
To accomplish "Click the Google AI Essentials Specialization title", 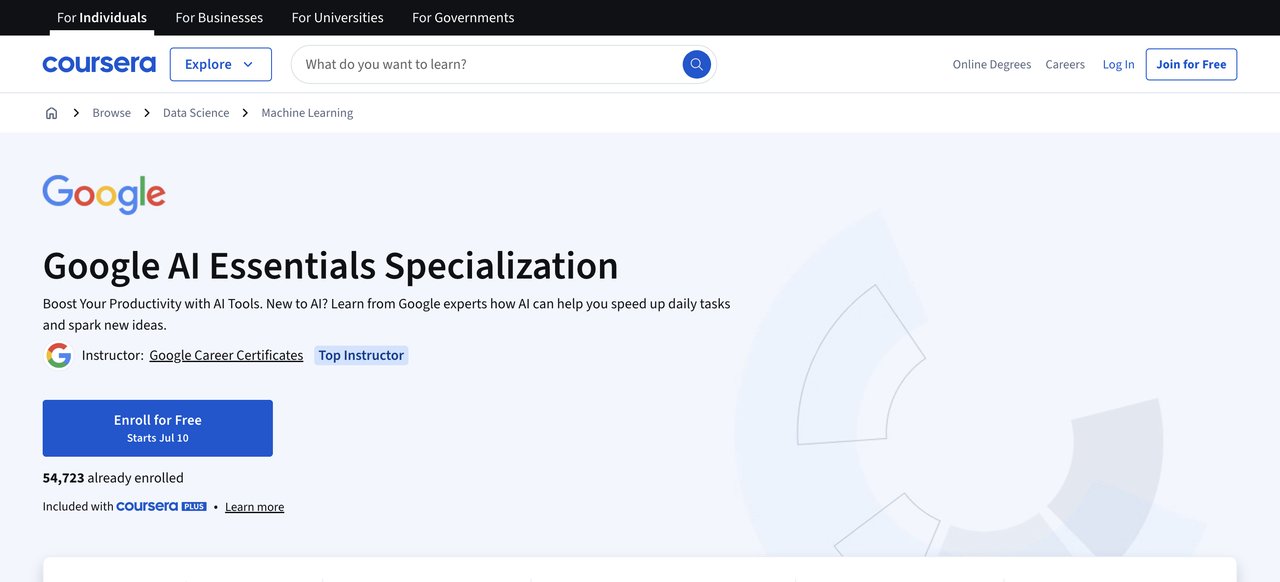I will (x=331, y=266).
